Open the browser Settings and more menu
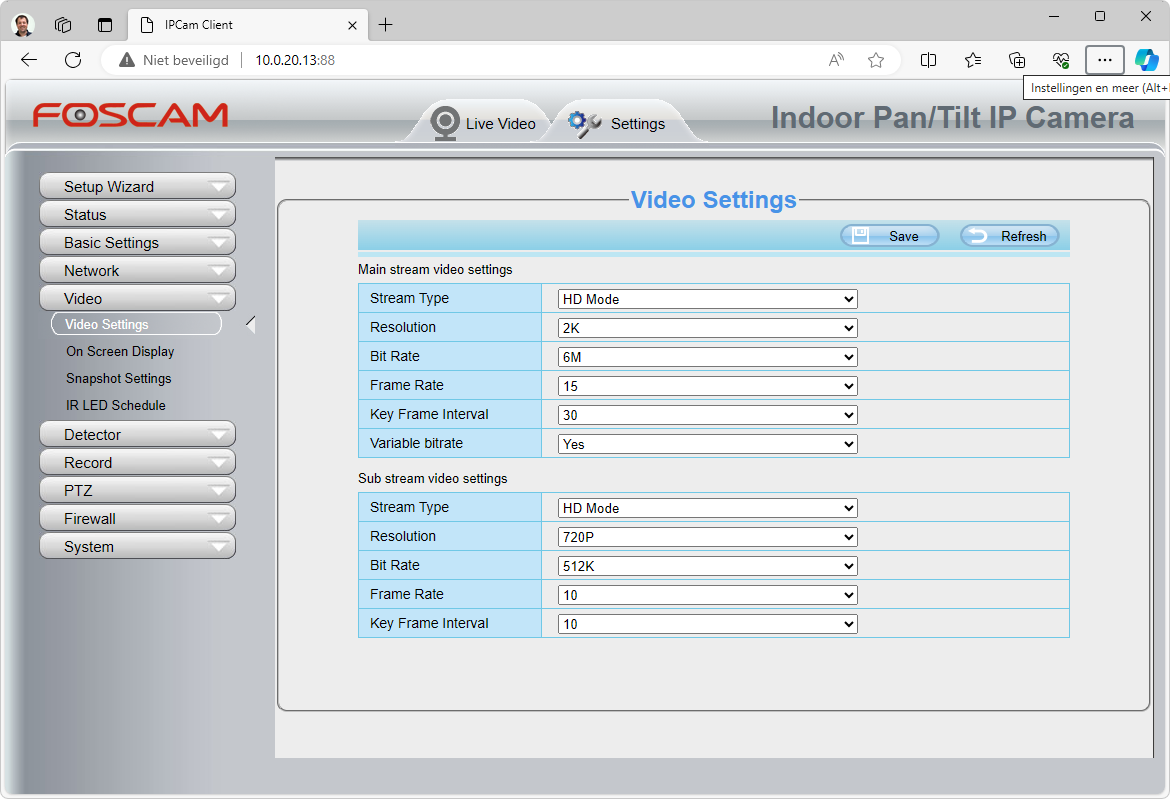Viewport: 1170px width, 799px height. pos(1104,60)
